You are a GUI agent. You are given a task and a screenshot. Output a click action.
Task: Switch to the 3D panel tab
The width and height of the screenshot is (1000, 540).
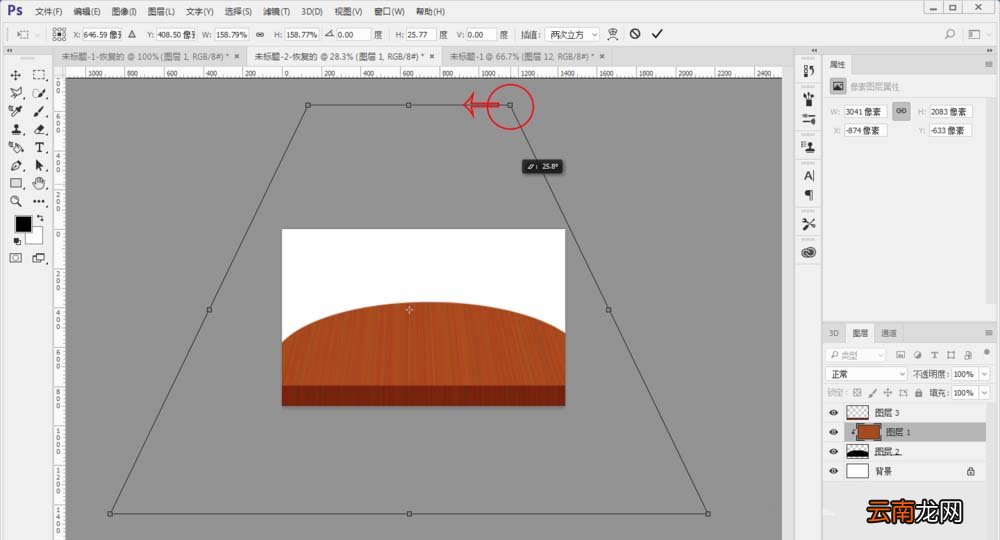834,333
